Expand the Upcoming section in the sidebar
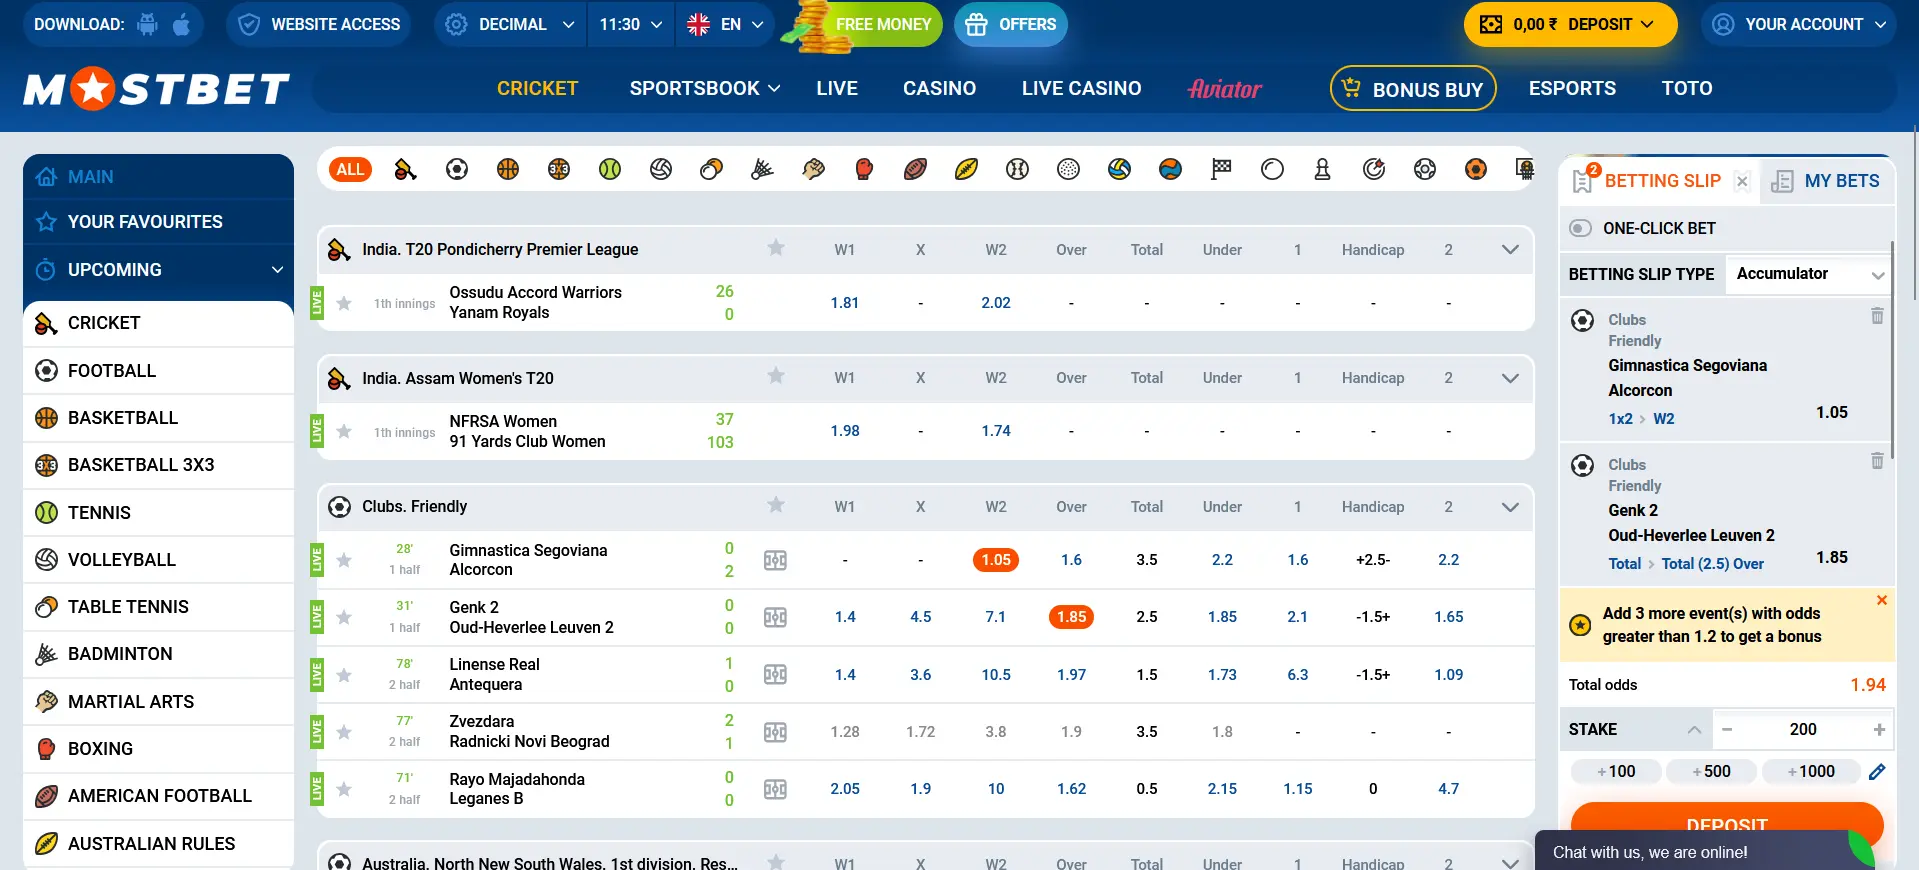Viewport: 1919px width, 870px height. (158, 270)
